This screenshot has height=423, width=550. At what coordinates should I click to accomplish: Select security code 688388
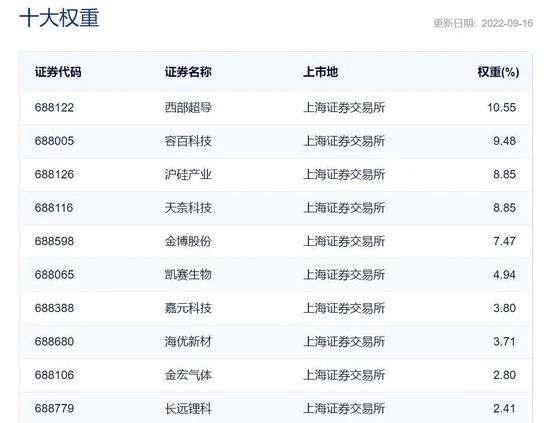54,308
